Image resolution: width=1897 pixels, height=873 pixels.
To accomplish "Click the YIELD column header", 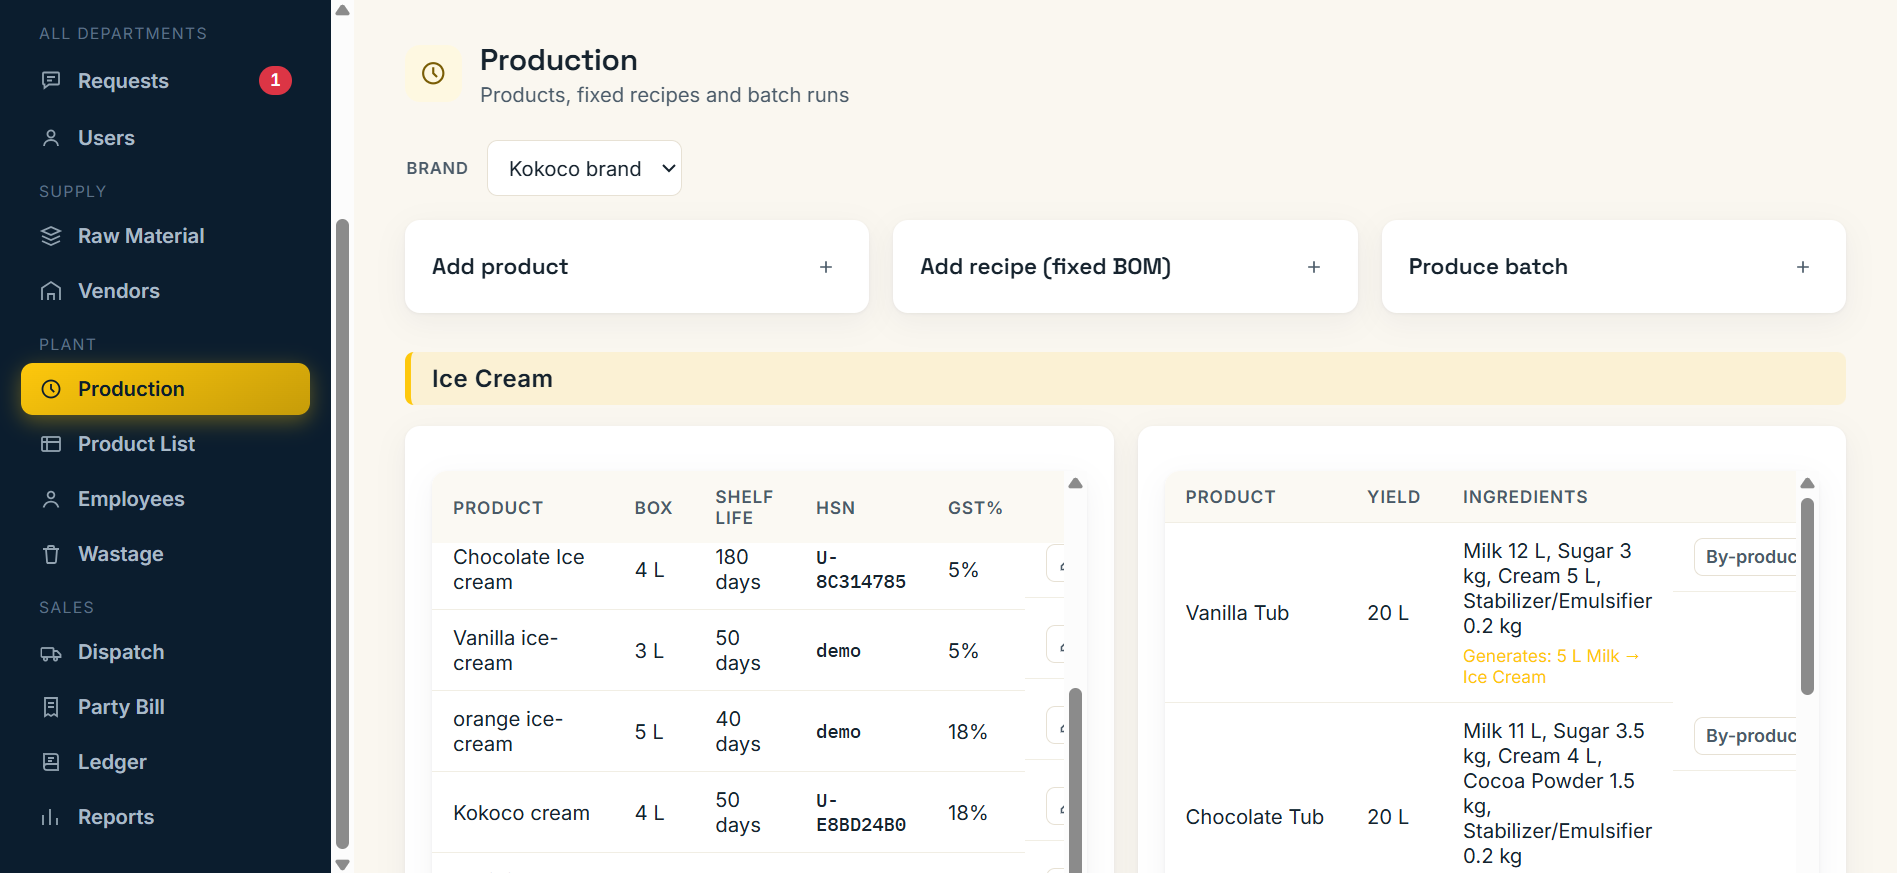I will tap(1394, 497).
